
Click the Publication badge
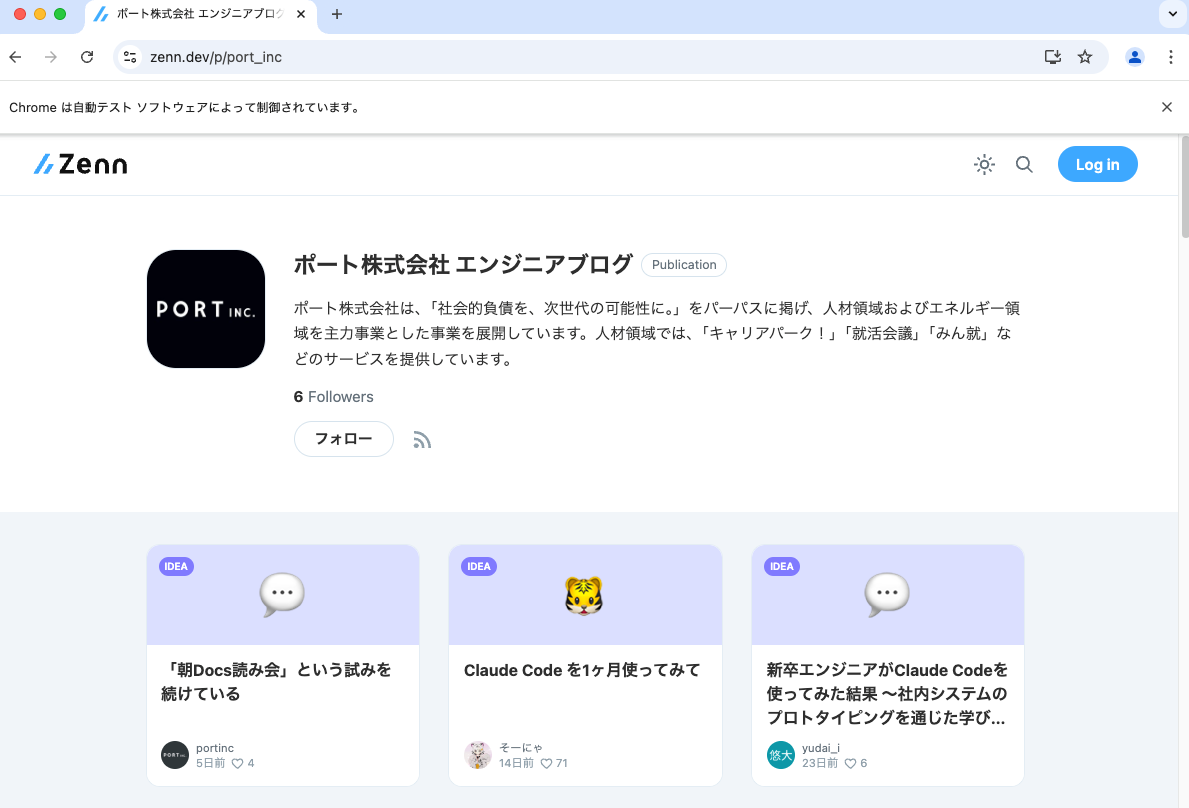pyautogui.click(x=683, y=264)
